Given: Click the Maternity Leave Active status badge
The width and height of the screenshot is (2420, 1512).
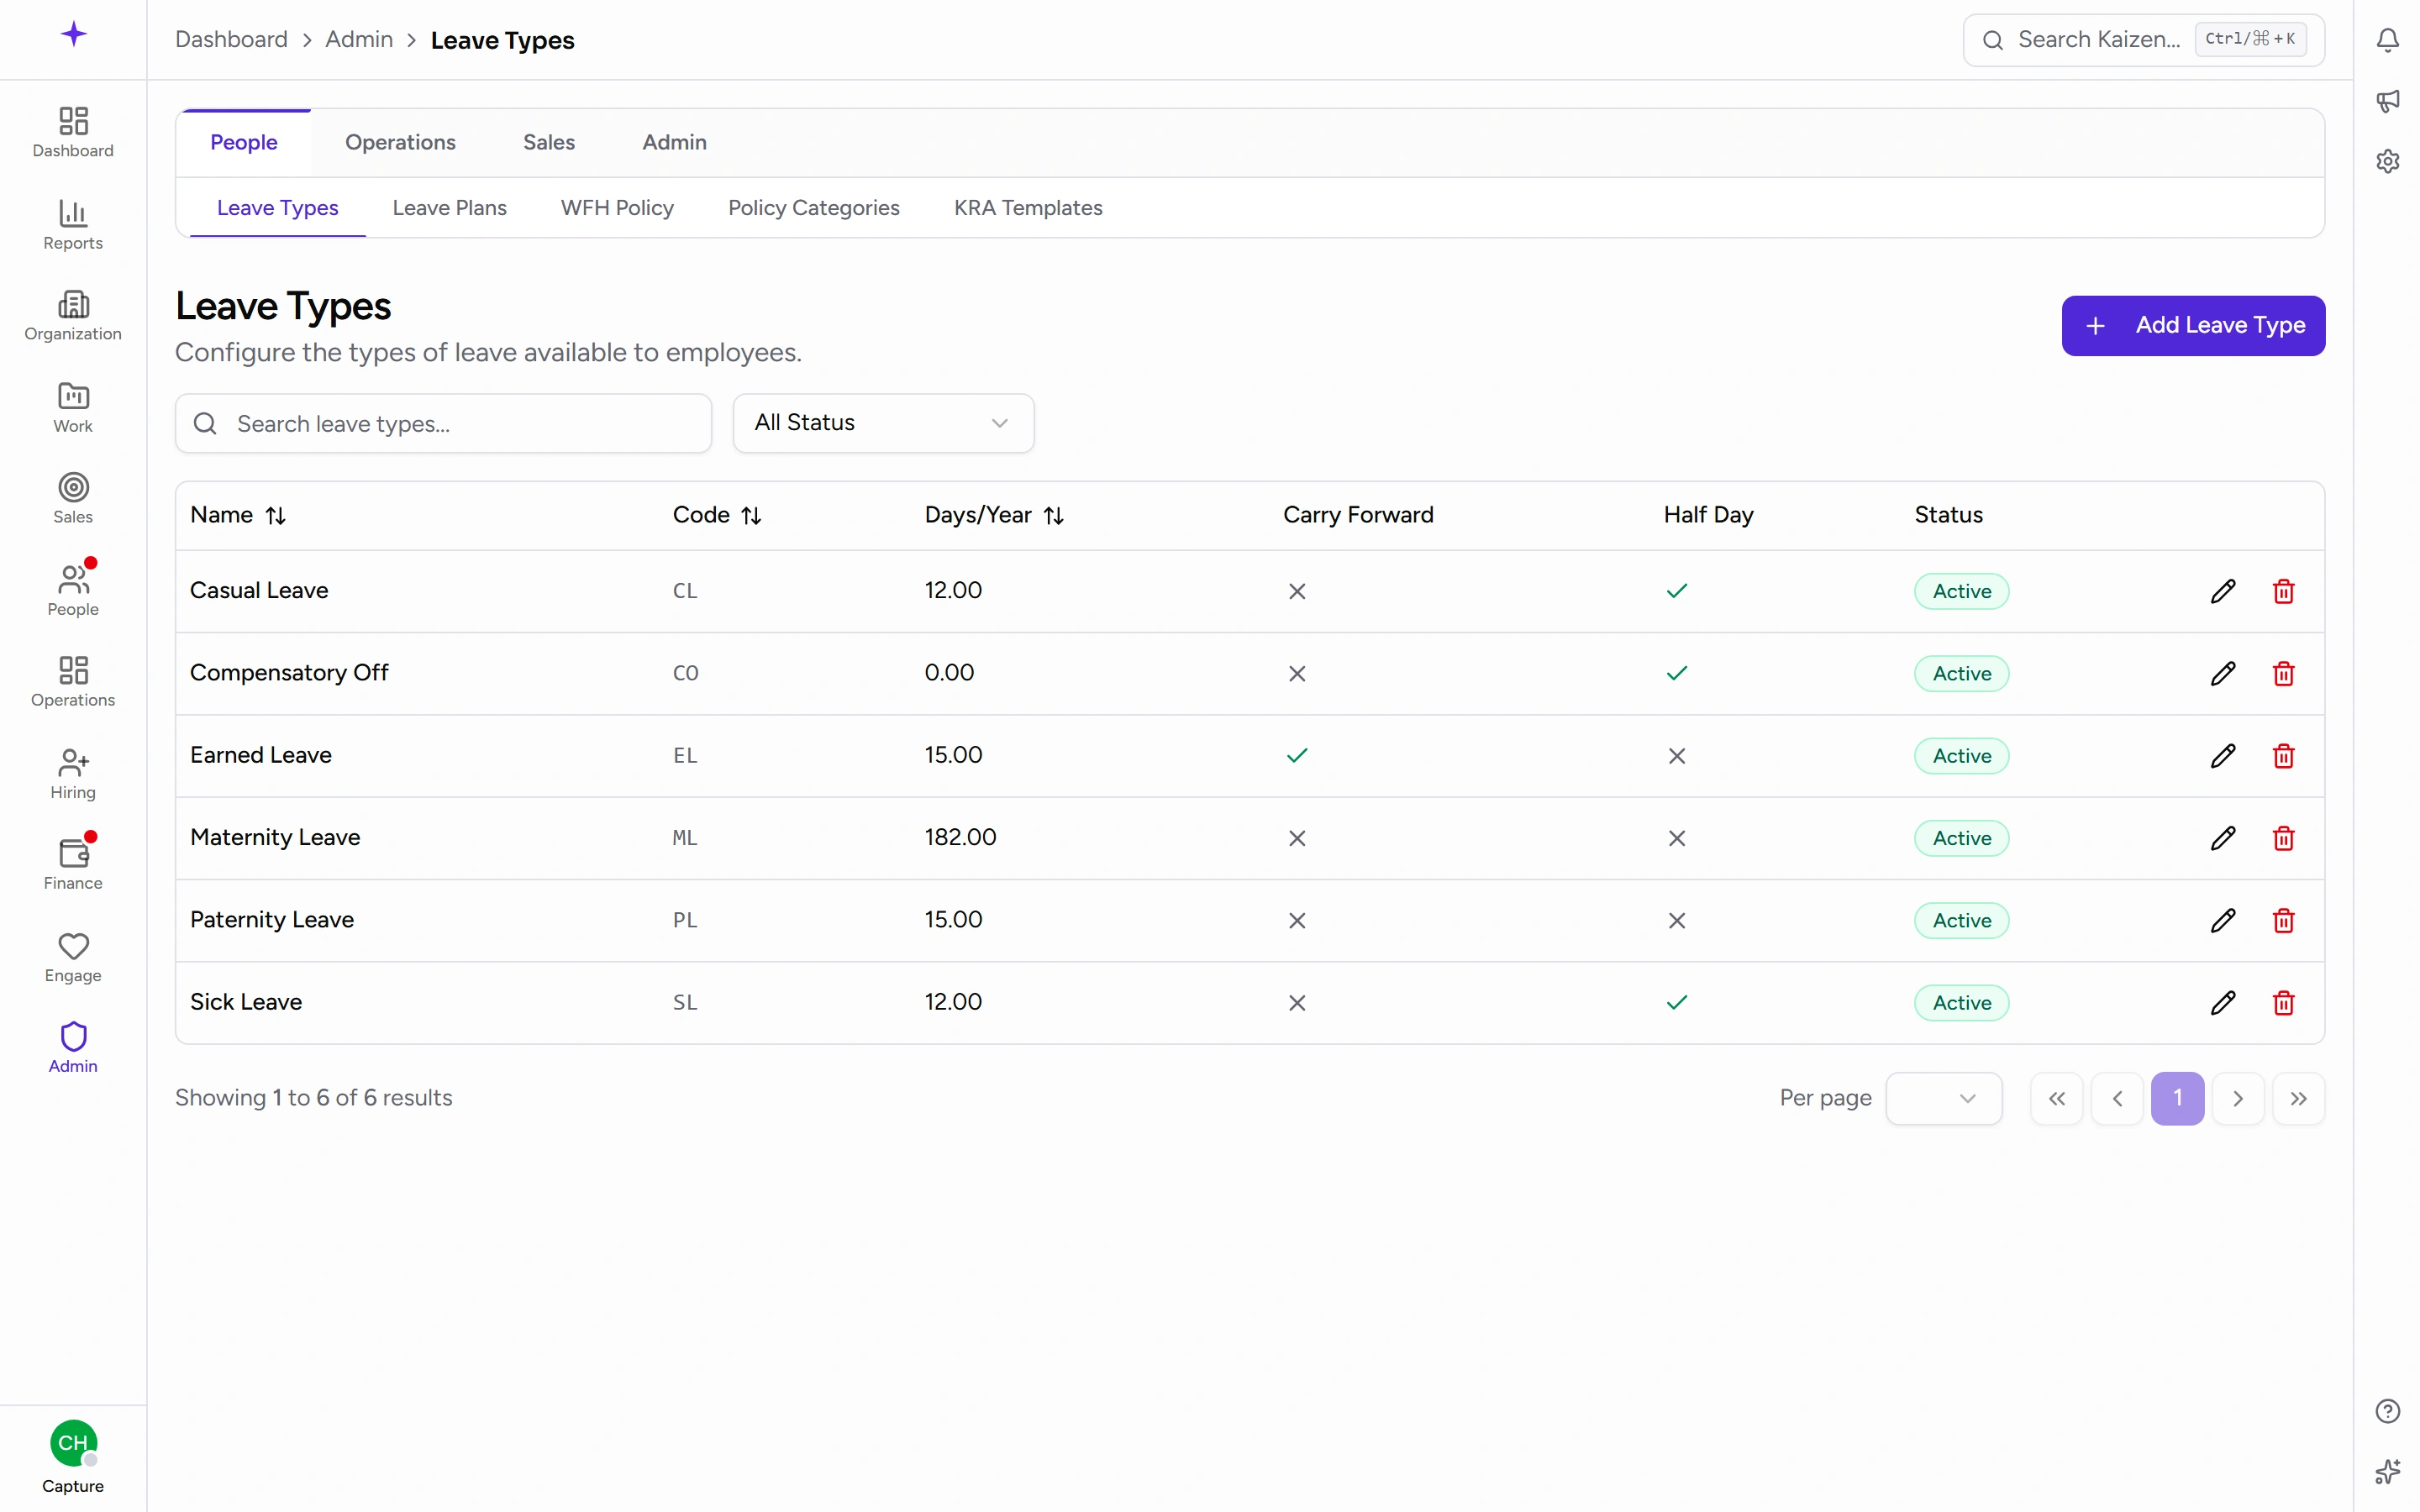Looking at the screenshot, I should coord(1961,838).
